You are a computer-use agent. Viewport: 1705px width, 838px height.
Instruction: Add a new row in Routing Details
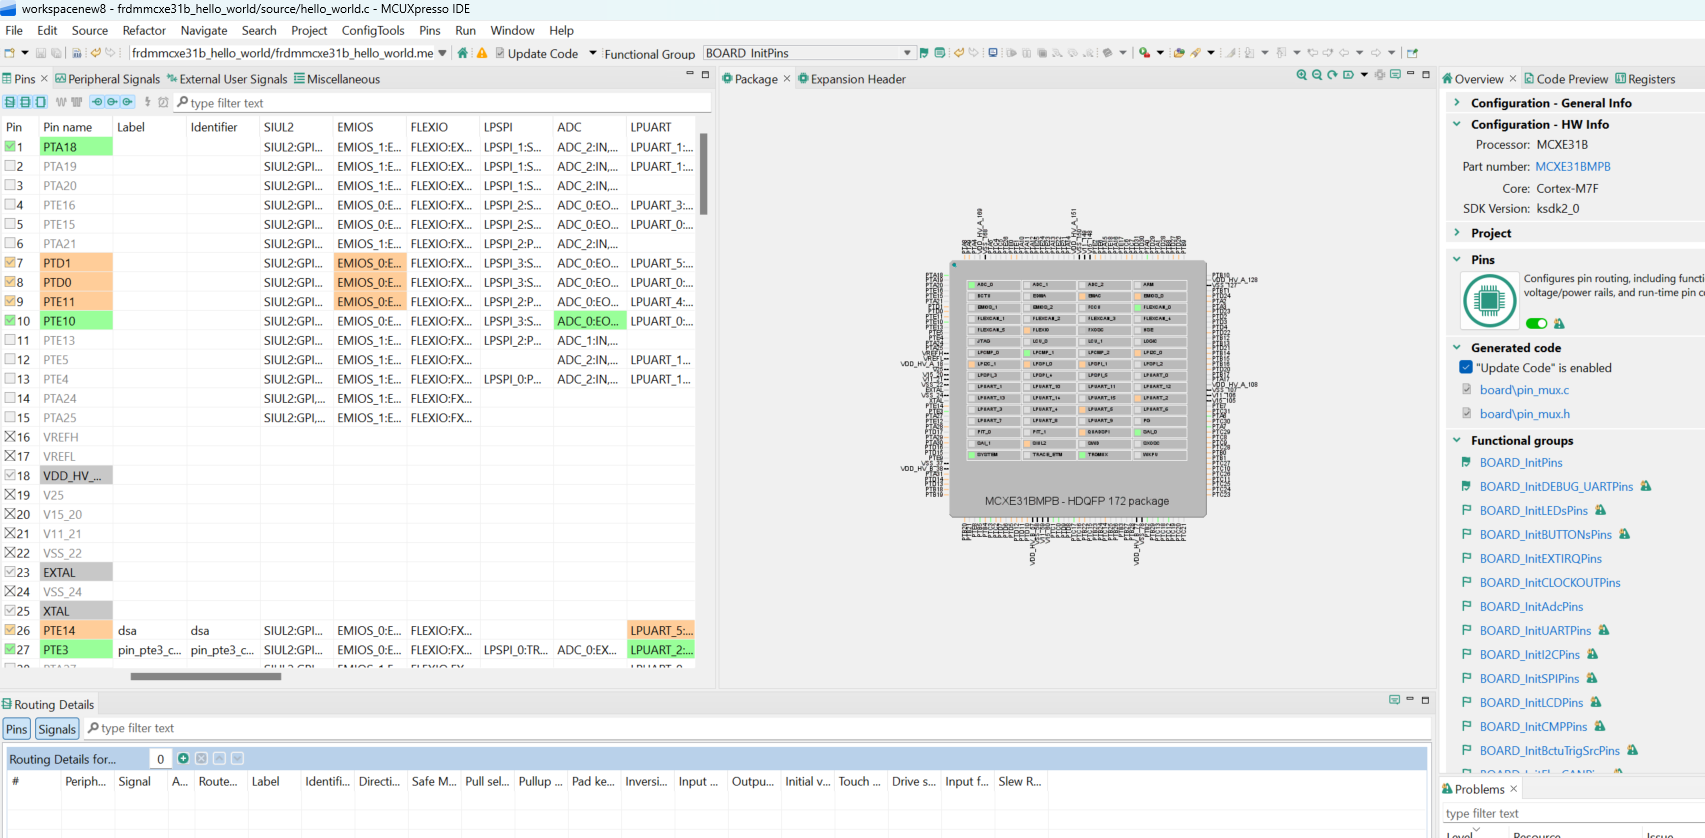point(183,759)
